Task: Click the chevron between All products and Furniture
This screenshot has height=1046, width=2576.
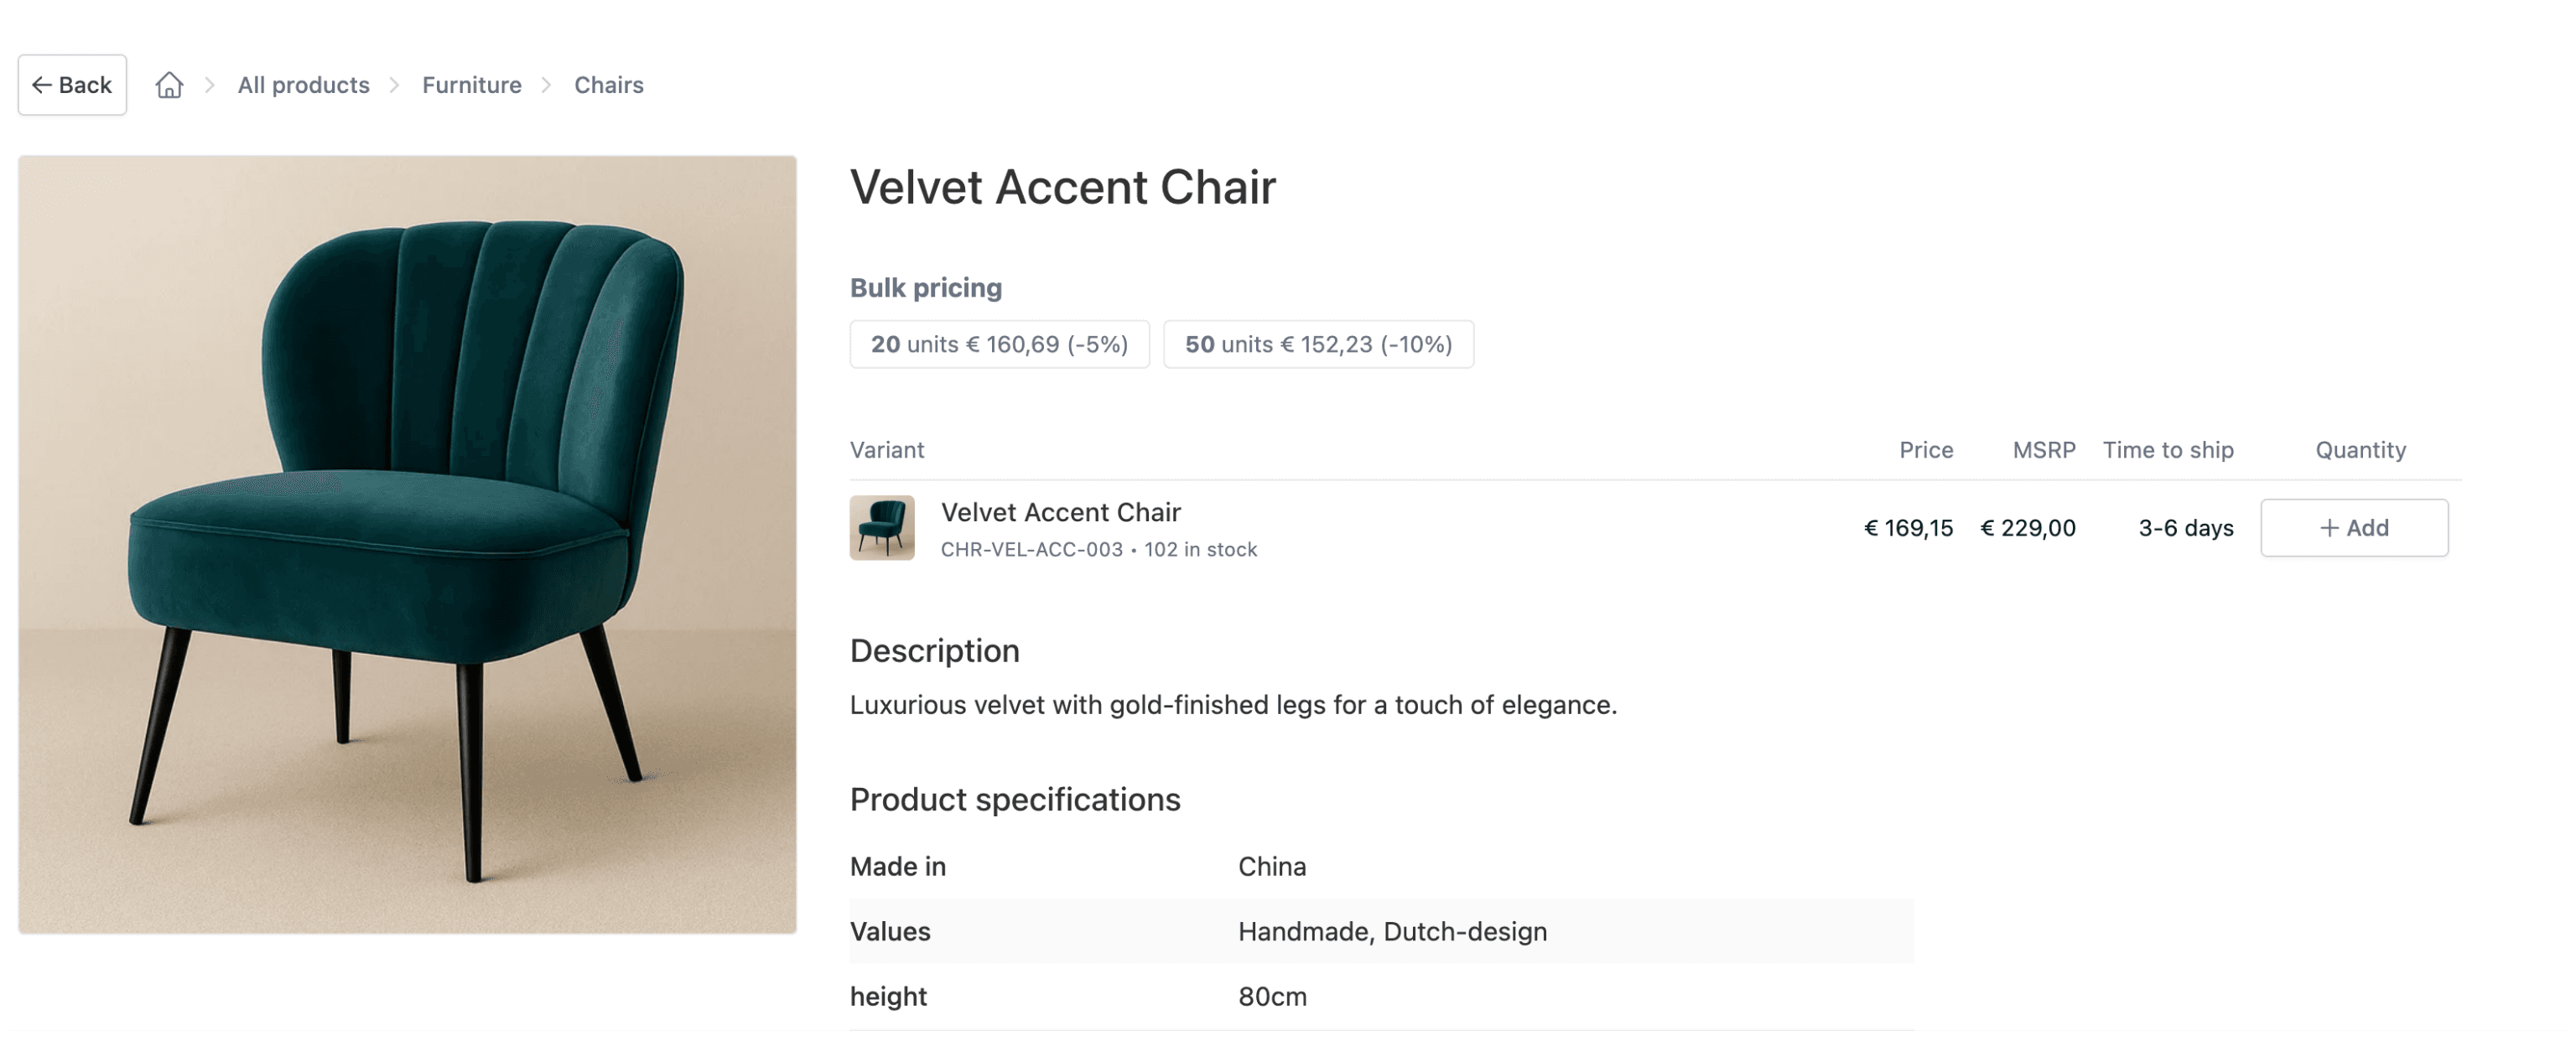Action: pos(395,85)
